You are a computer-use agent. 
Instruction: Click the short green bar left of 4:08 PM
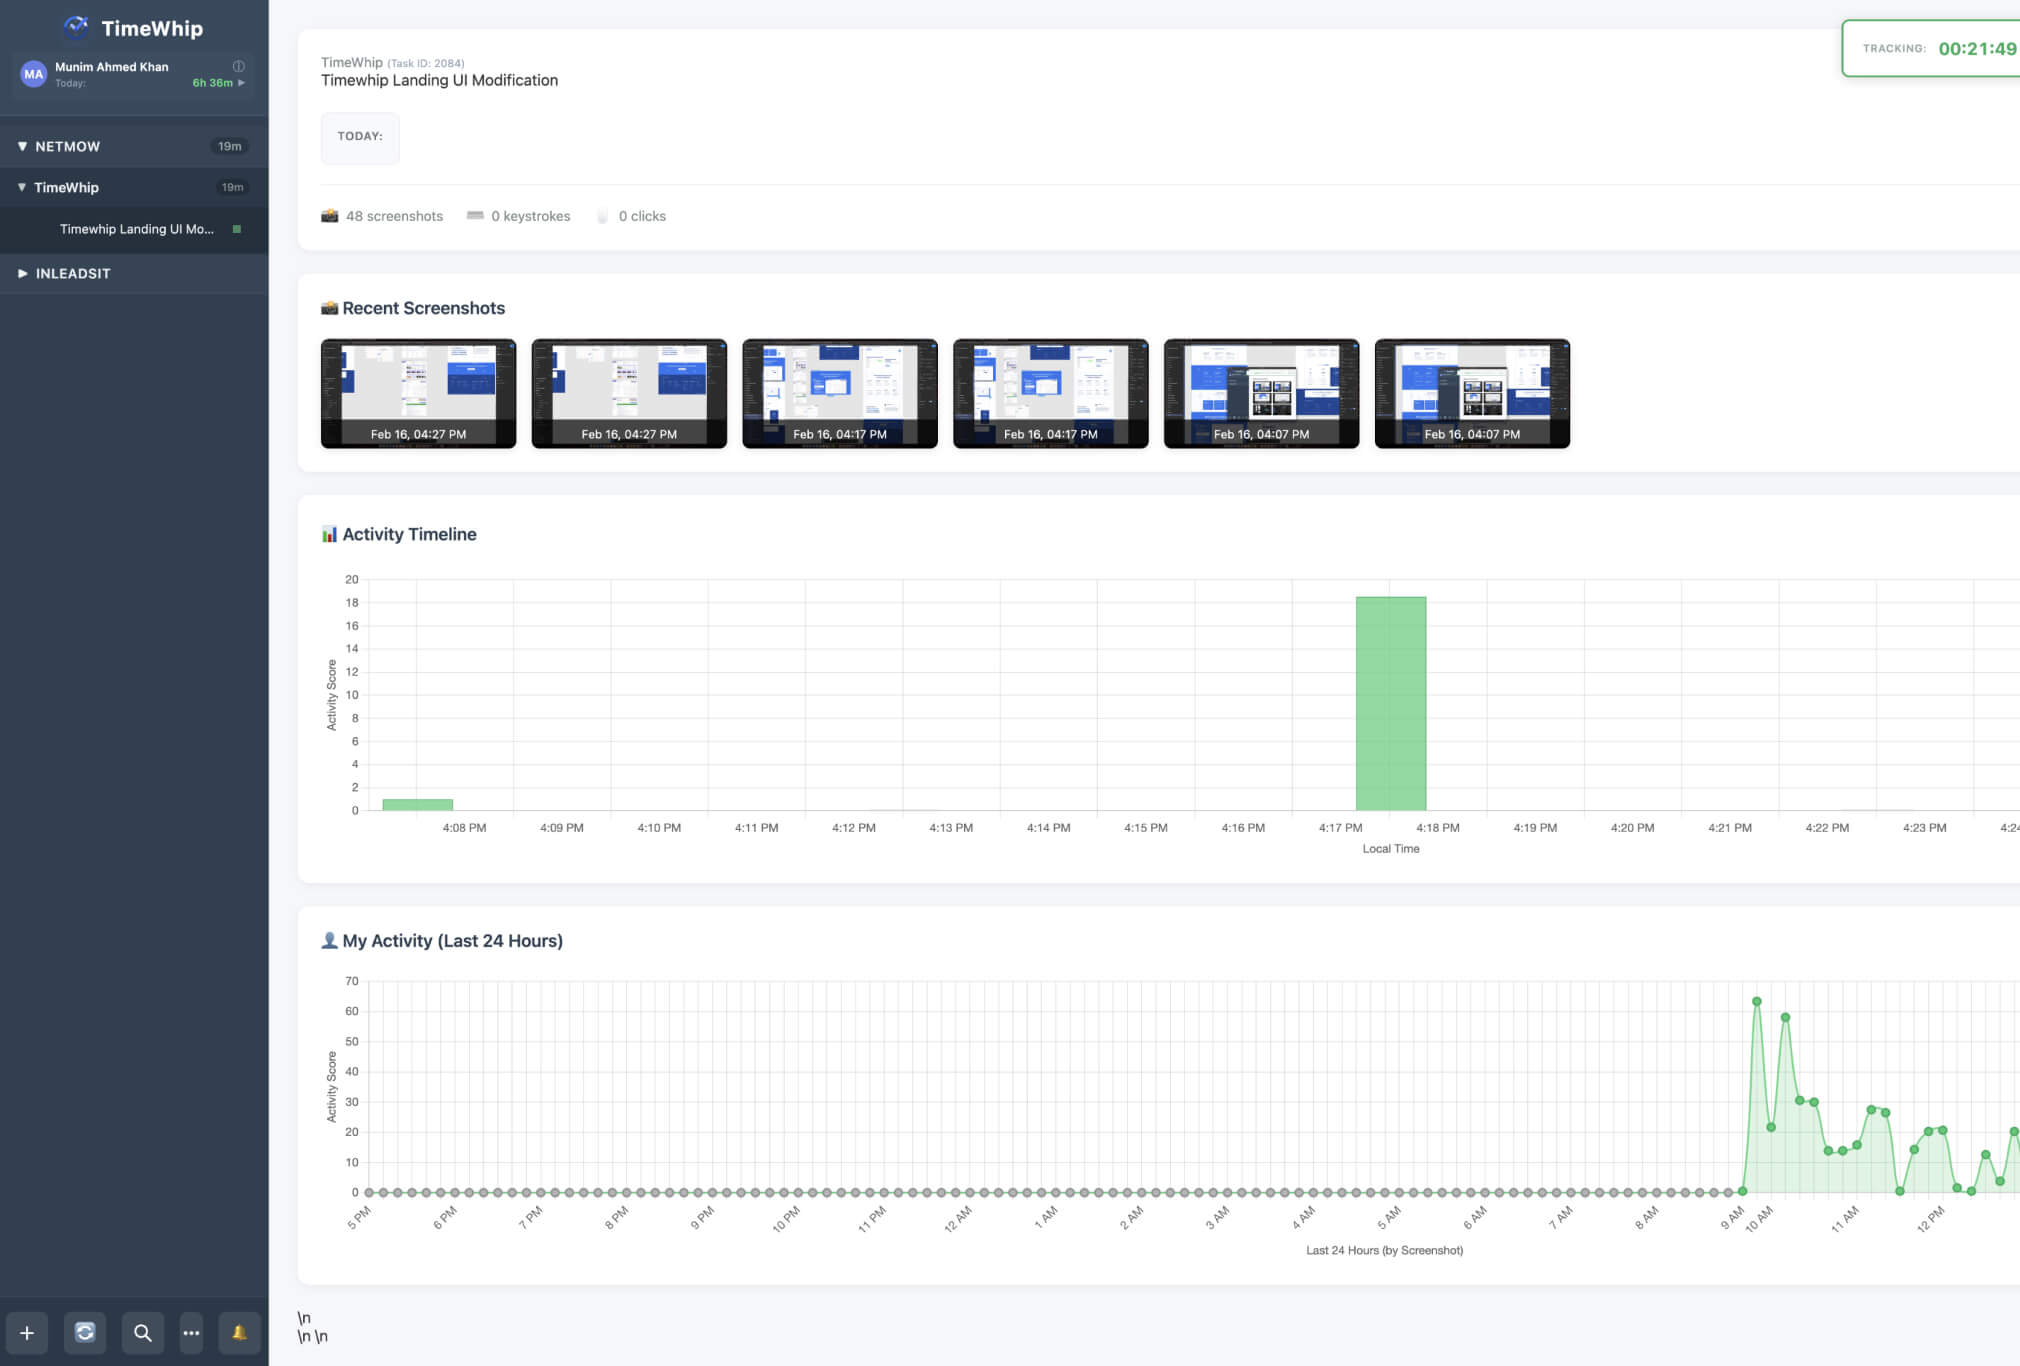(418, 805)
